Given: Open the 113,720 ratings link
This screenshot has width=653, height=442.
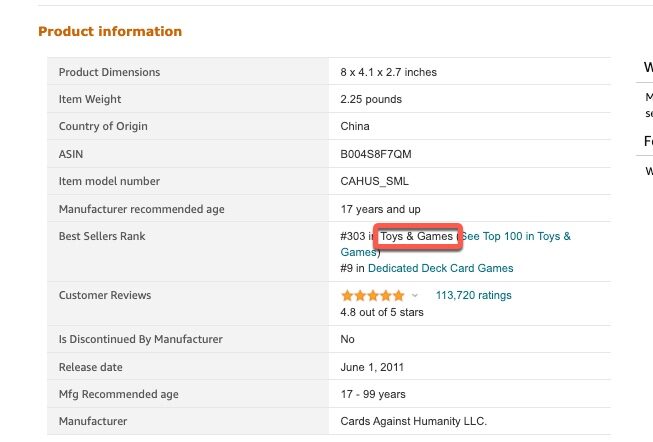Looking at the screenshot, I should click(473, 296).
